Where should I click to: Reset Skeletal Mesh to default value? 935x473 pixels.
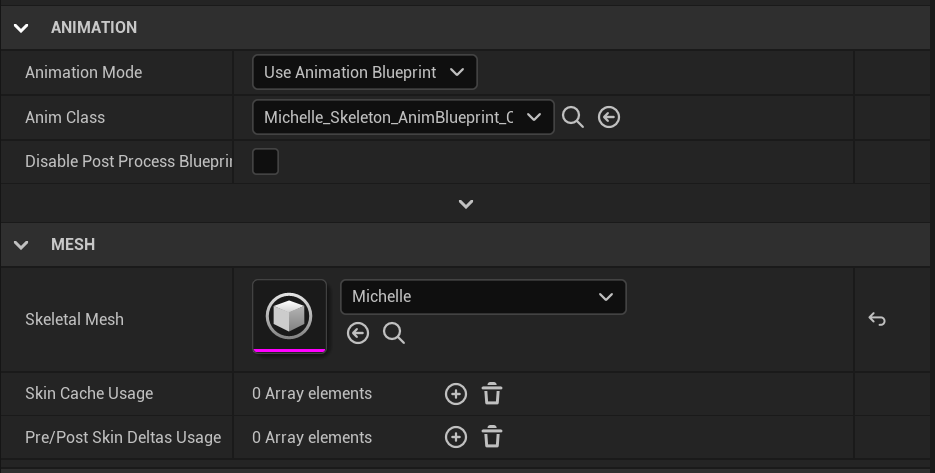point(877,319)
